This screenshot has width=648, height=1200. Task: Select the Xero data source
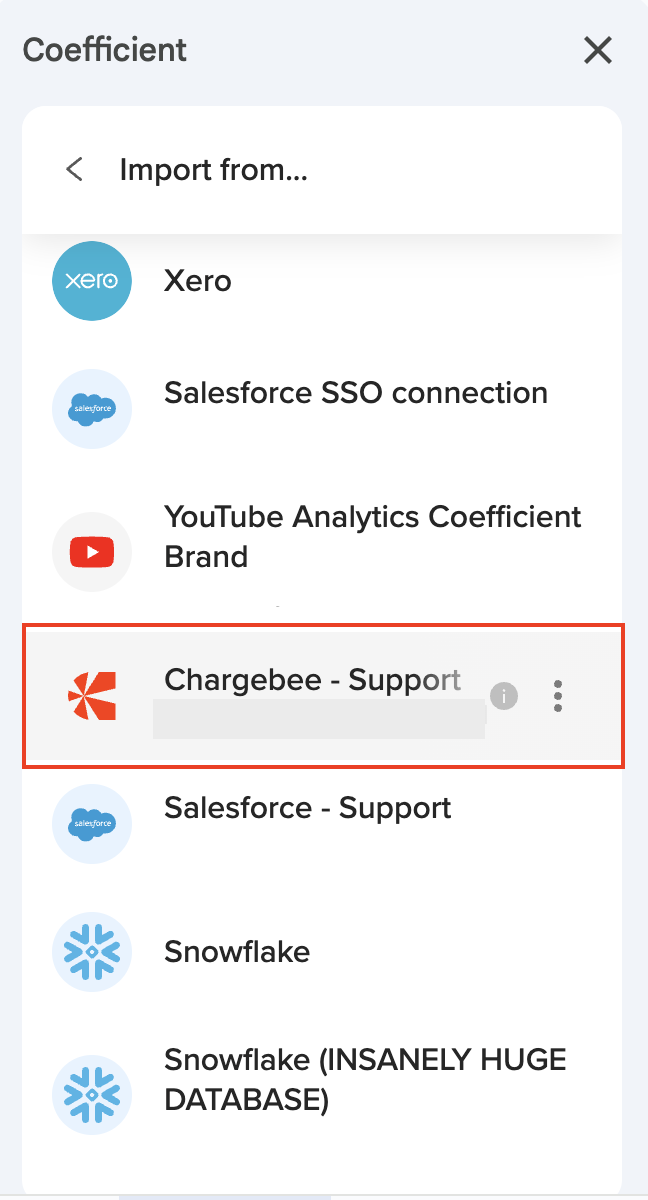click(198, 281)
